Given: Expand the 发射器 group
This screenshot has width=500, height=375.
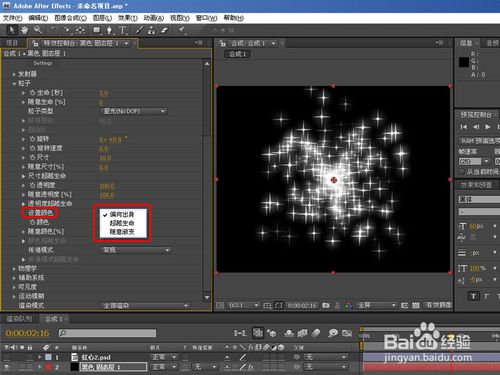Looking at the screenshot, I should (14, 74).
